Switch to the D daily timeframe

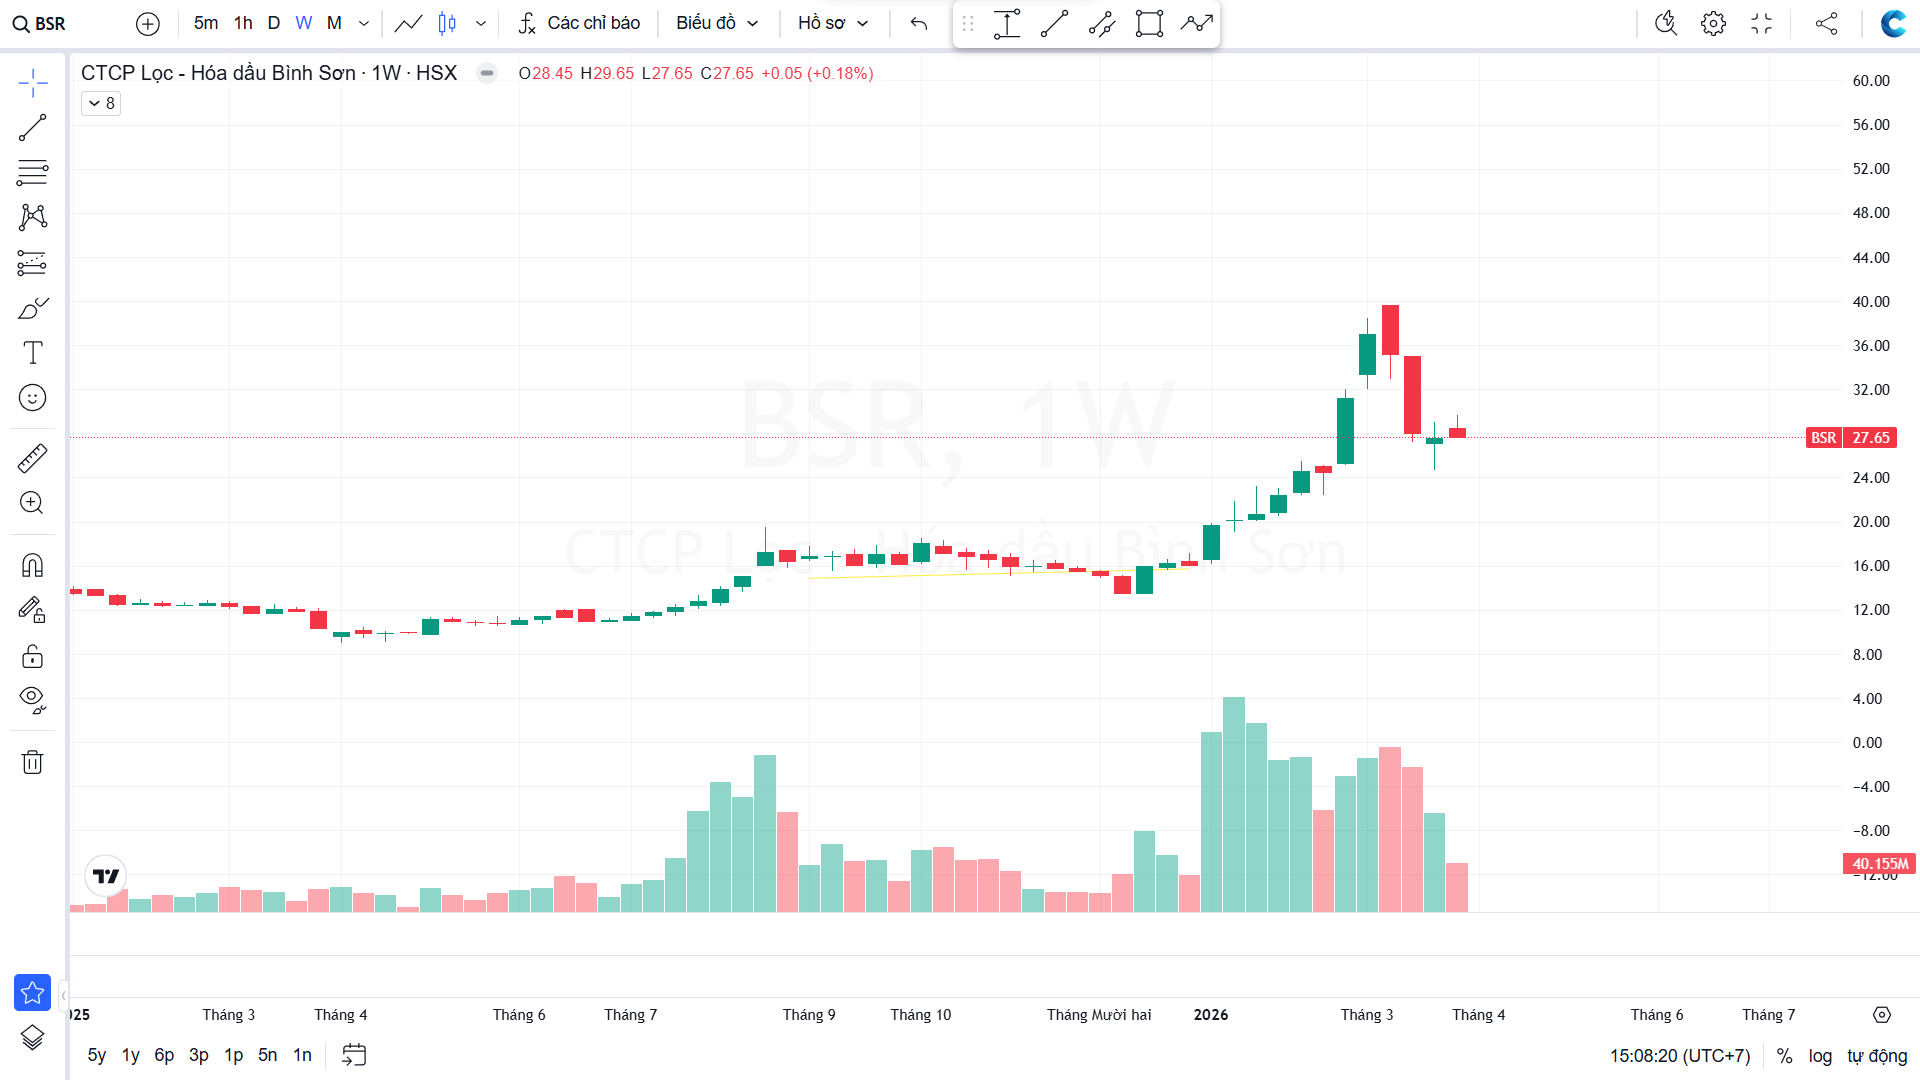point(273,23)
